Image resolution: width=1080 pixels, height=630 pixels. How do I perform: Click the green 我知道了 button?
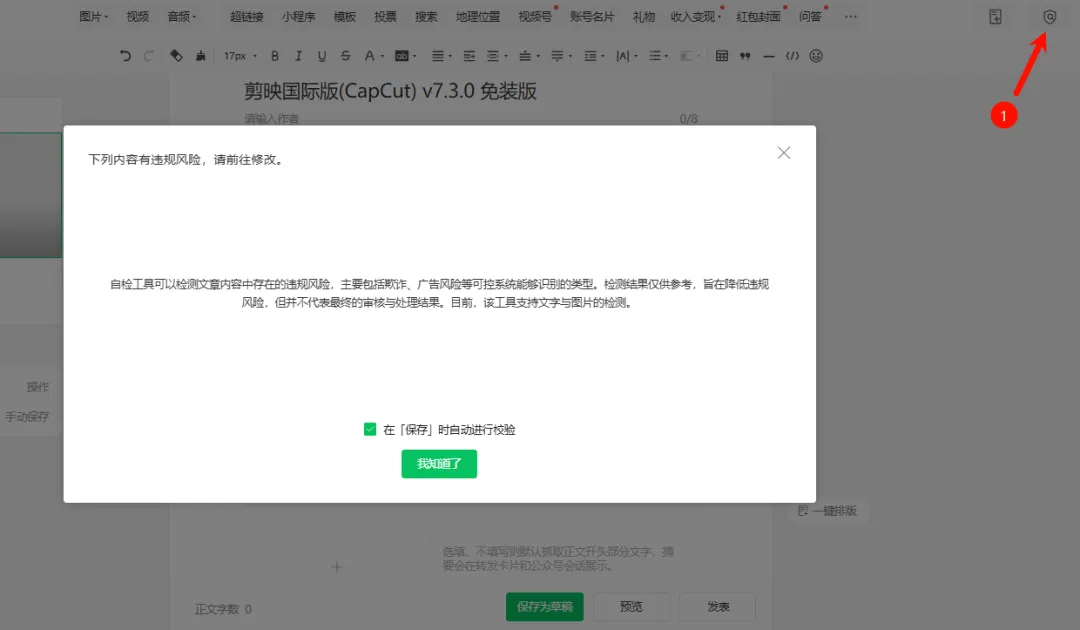[439, 463]
